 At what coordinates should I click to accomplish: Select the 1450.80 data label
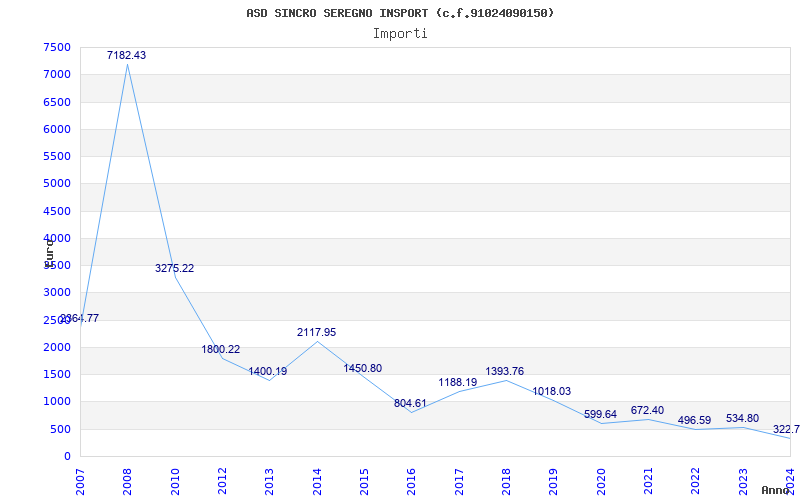(x=363, y=368)
